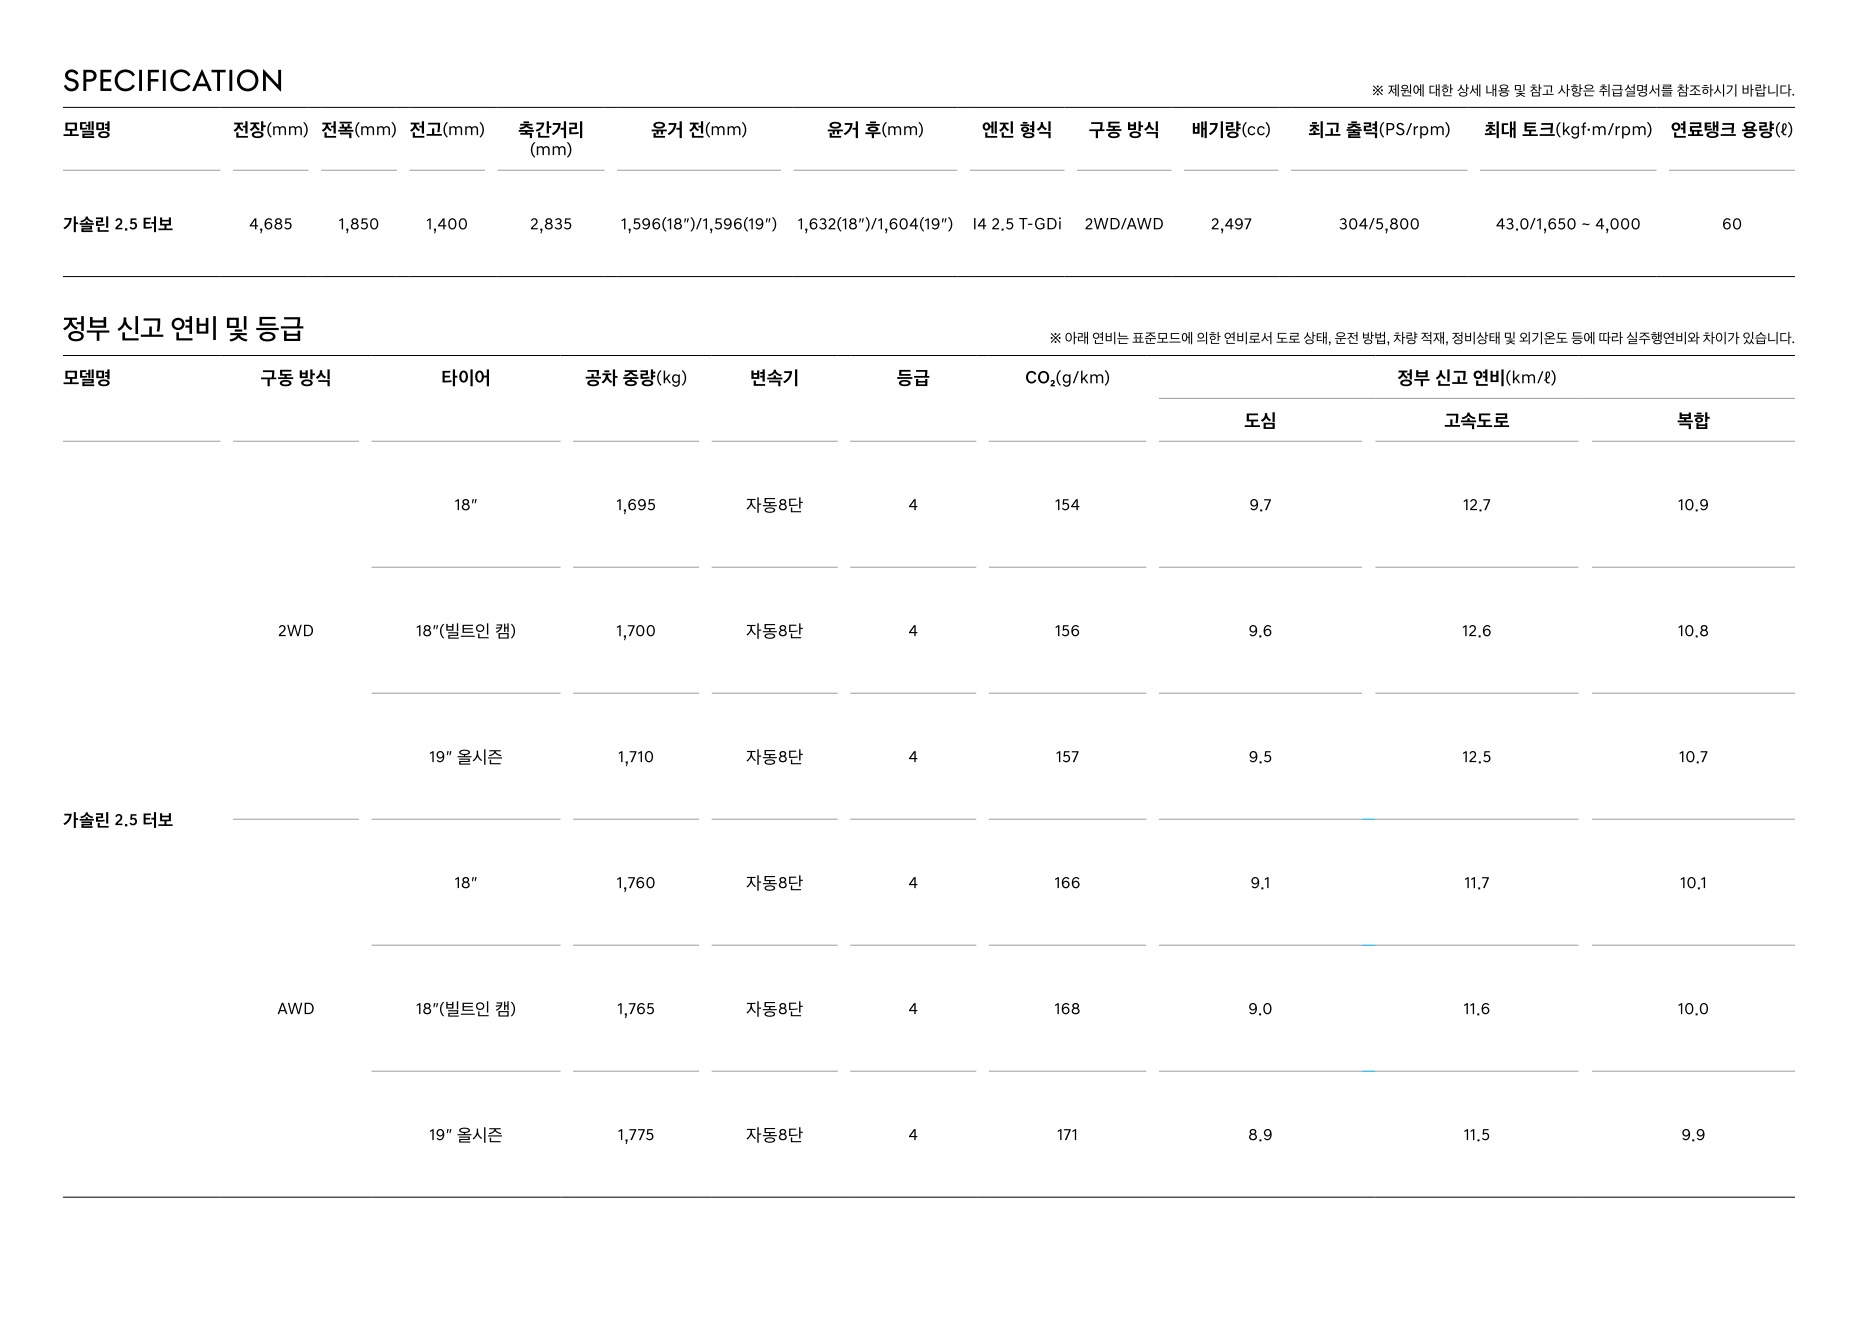The width and height of the screenshot is (1858, 1323).
Task: Click the 정부 신고 연비 및 등급 section title
Action: click(183, 328)
